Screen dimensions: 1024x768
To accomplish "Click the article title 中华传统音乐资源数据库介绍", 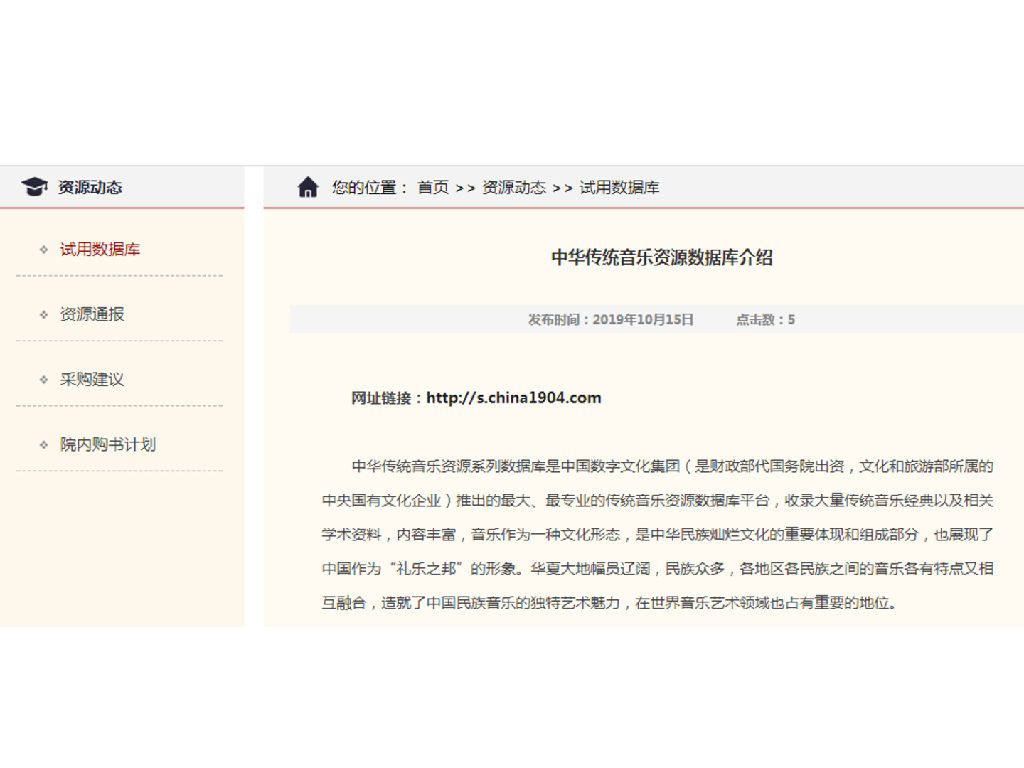I will coord(662,257).
